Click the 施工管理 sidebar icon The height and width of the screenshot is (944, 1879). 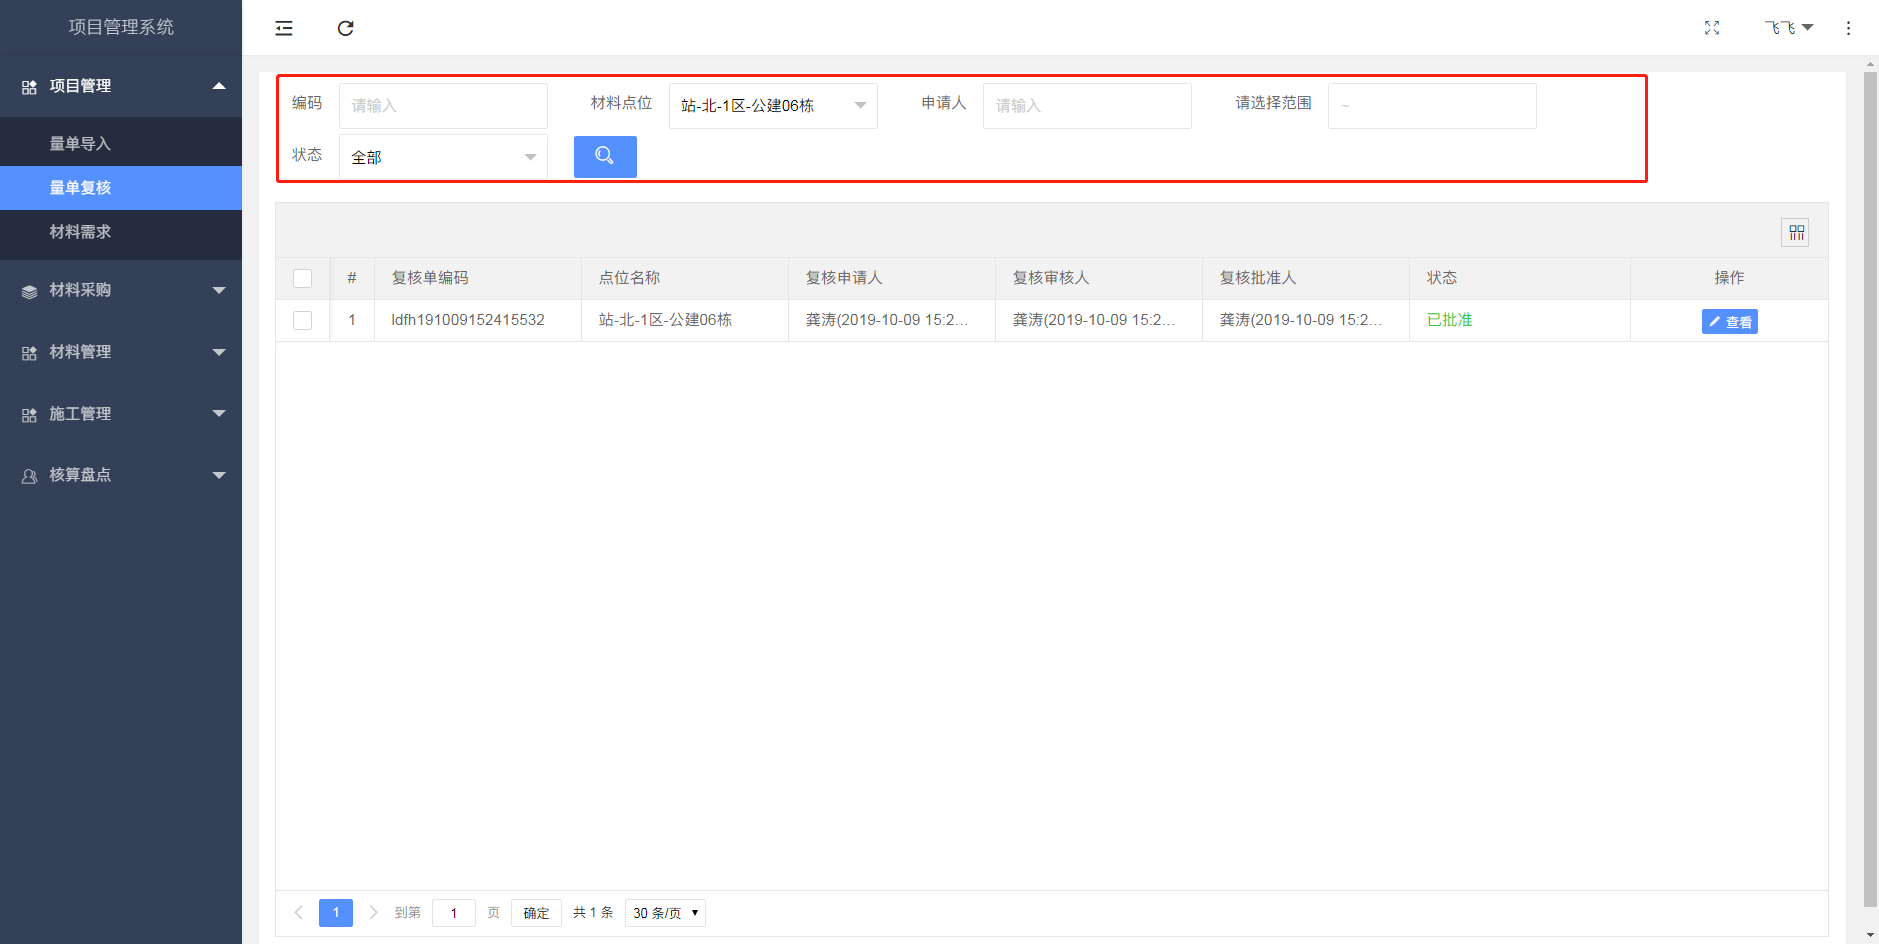click(x=29, y=415)
